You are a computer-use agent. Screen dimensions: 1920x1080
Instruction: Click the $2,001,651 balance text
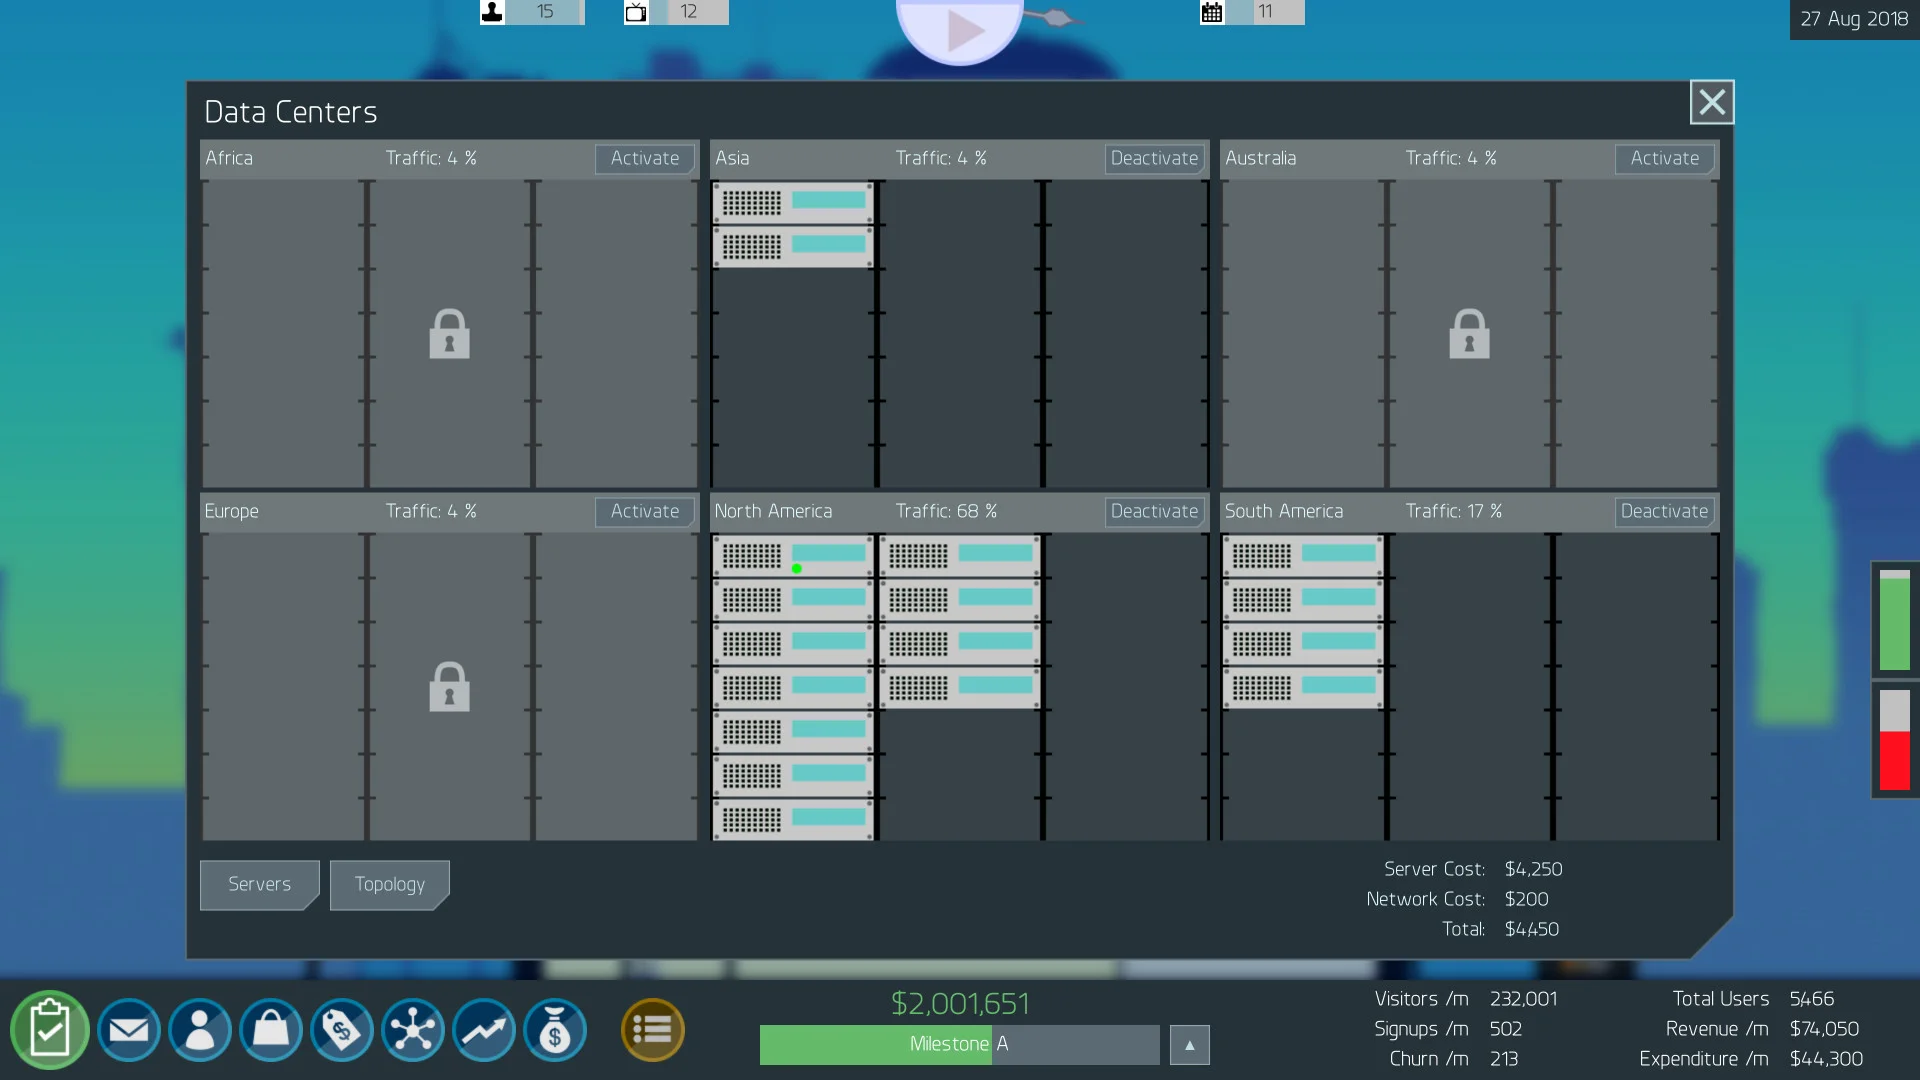pyautogui.click(x=960, y=1003)
